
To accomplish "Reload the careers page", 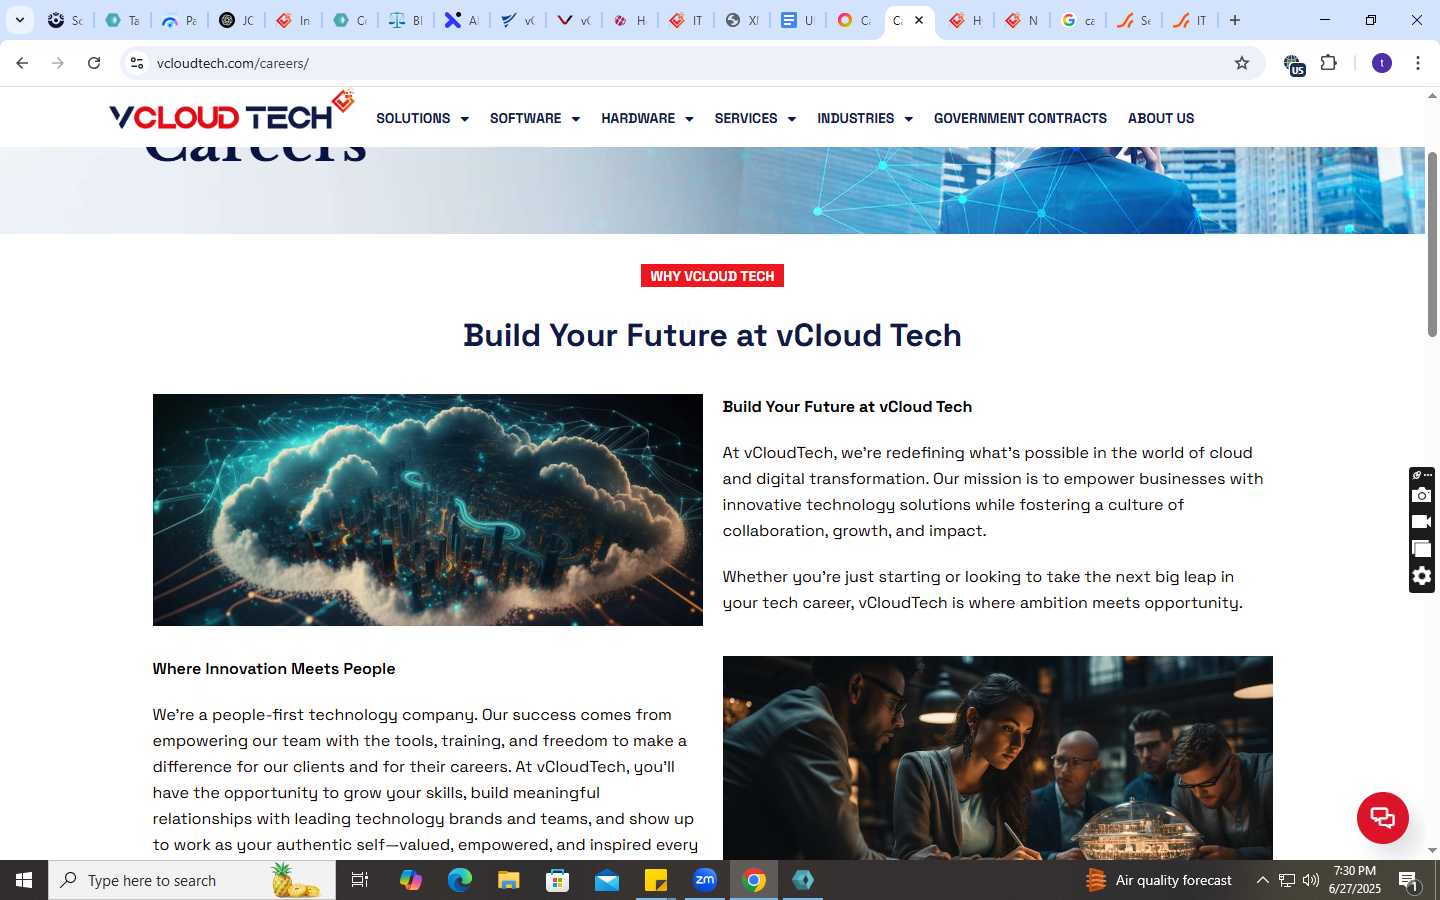I will pos(94,63).
